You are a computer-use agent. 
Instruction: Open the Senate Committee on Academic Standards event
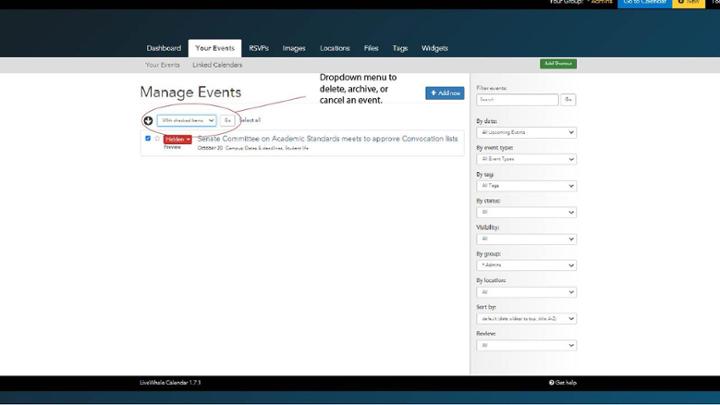point(327,138)
